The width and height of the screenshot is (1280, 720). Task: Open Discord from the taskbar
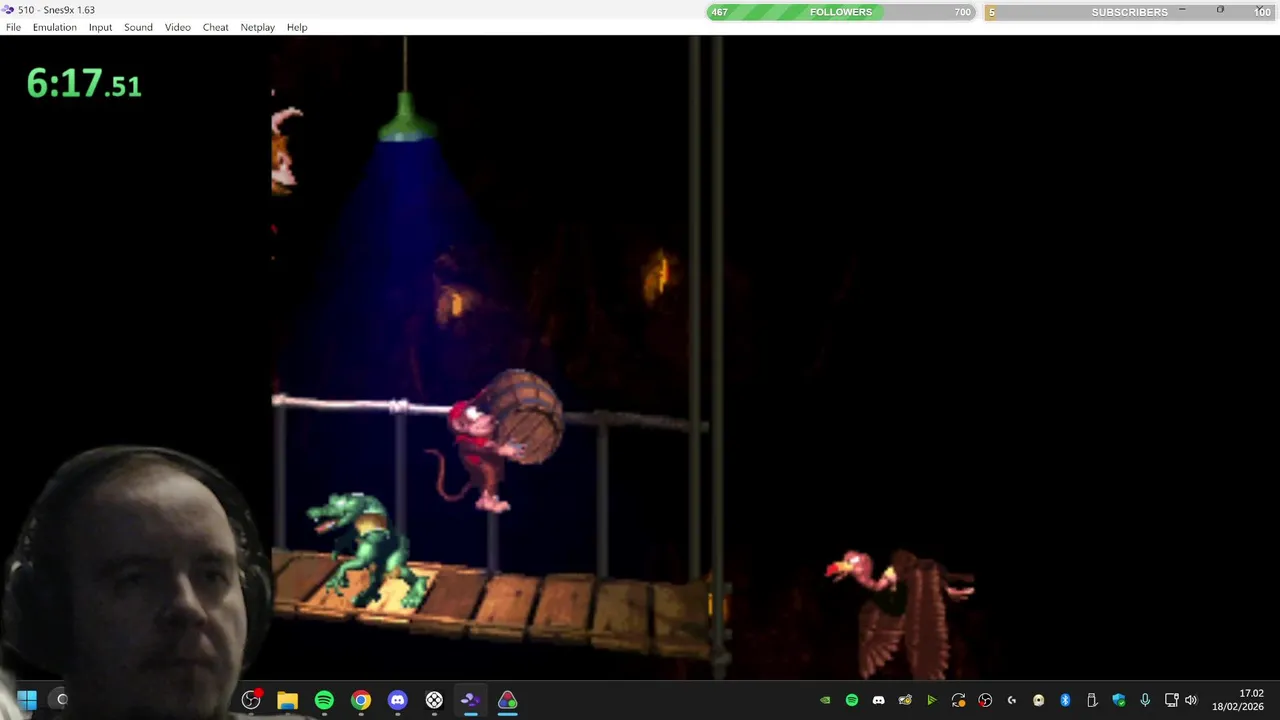tap(397, 700)
